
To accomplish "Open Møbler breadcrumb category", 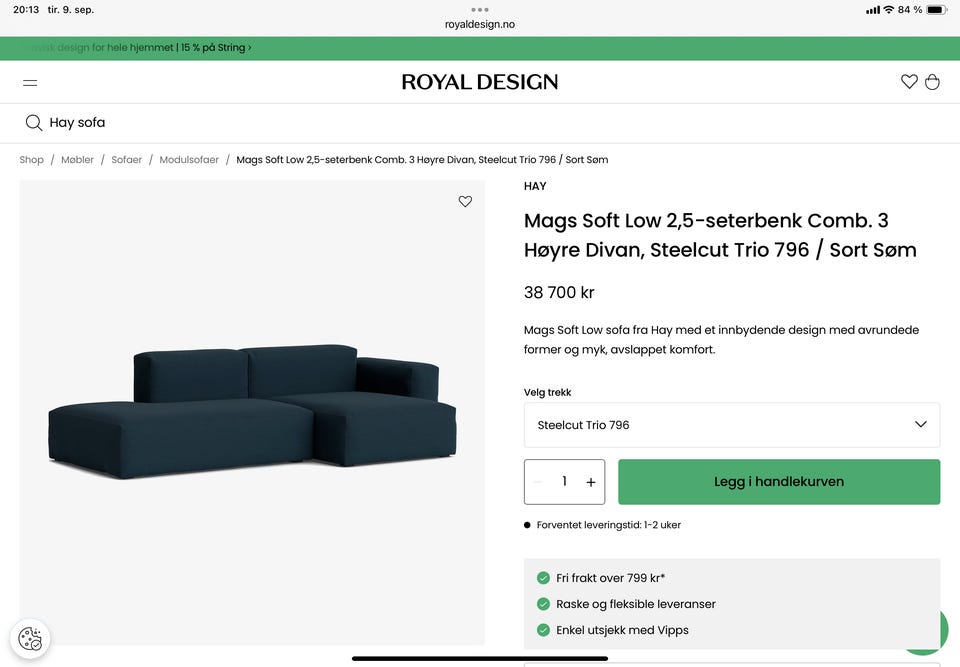I will (77, 160).
